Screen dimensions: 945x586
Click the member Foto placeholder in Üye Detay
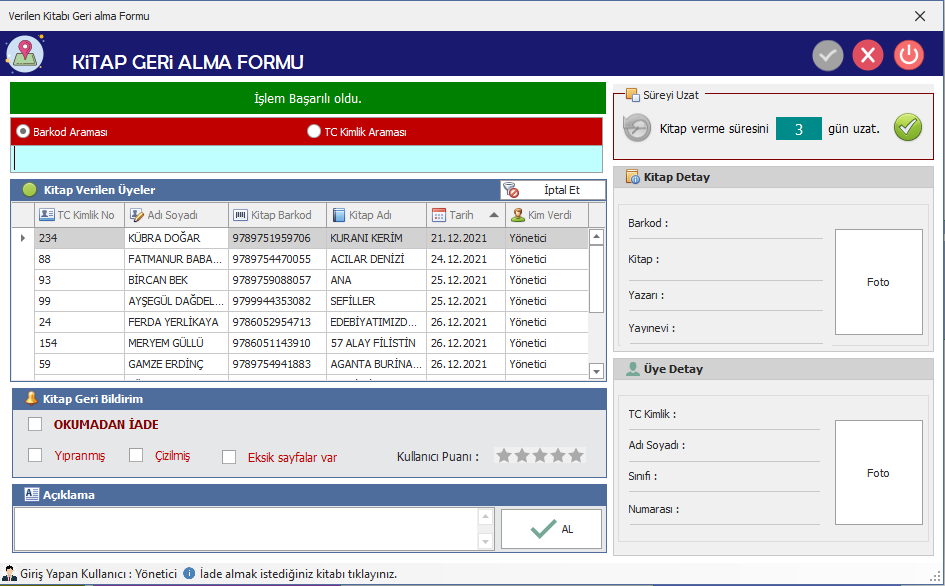click(878, 473)
